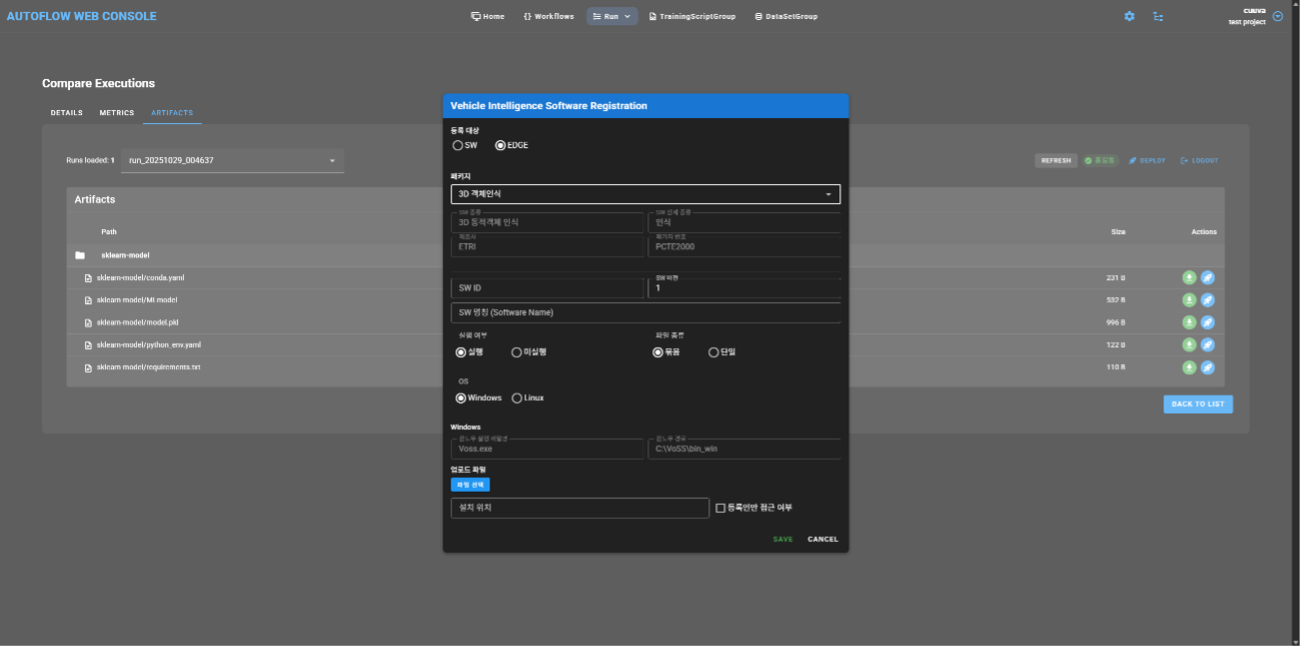
Task: Click the rocket deploy icon for python_env.yaml
Action: pyautogui.click(x=1207, y=345)
